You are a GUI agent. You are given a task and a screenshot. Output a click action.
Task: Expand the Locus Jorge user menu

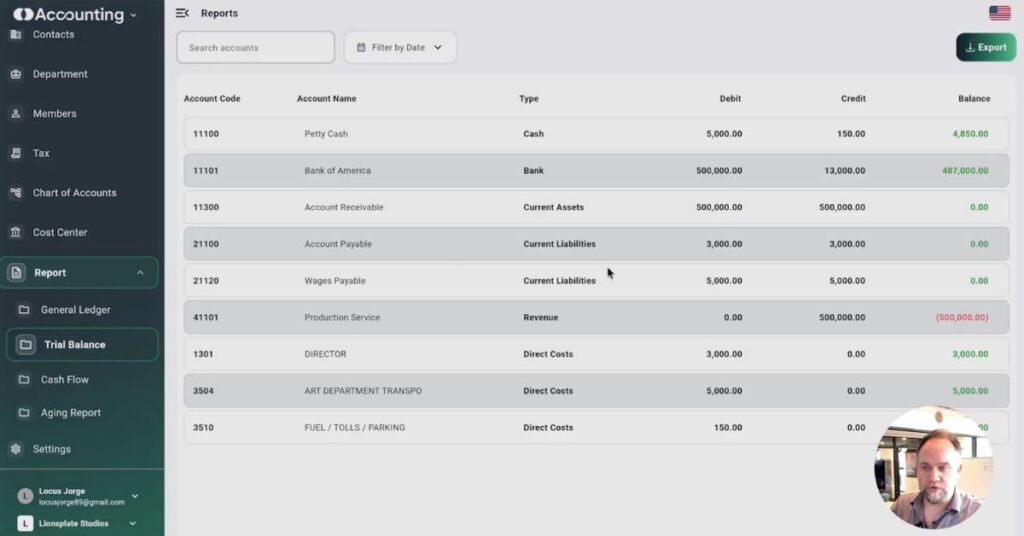click(x=135, y=496)
